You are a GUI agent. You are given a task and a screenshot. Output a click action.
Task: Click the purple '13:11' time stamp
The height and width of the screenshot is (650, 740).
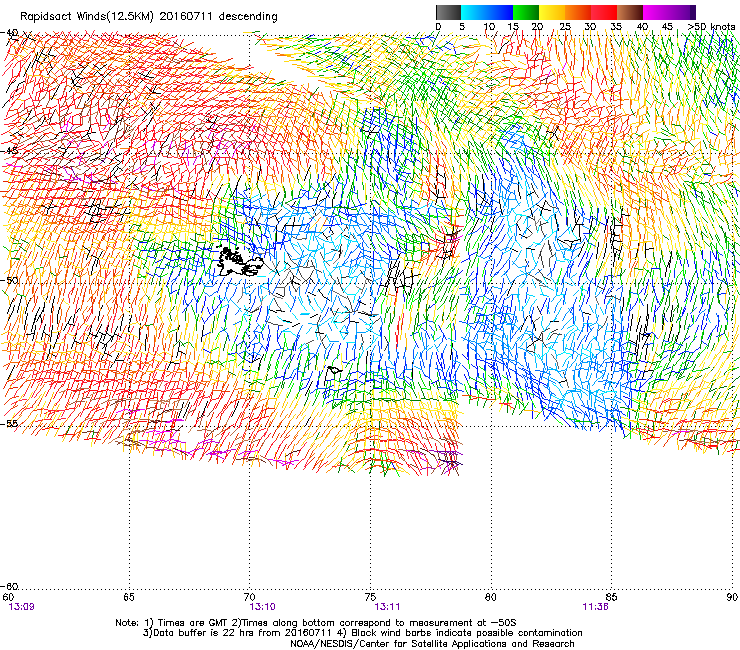click(x=387, y=607)
